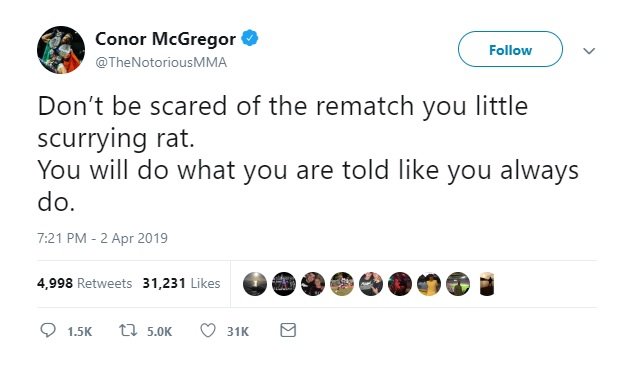Expand the tweet options chevron
This screenshot has height=369, width=636.
point(589,51)
